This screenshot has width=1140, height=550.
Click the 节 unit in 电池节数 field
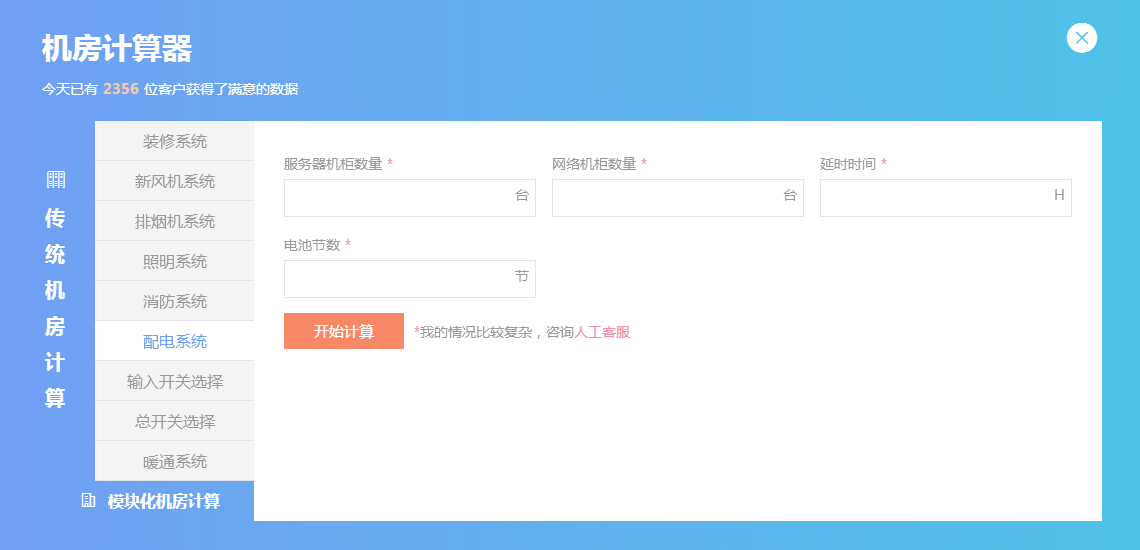click(522, 276)
